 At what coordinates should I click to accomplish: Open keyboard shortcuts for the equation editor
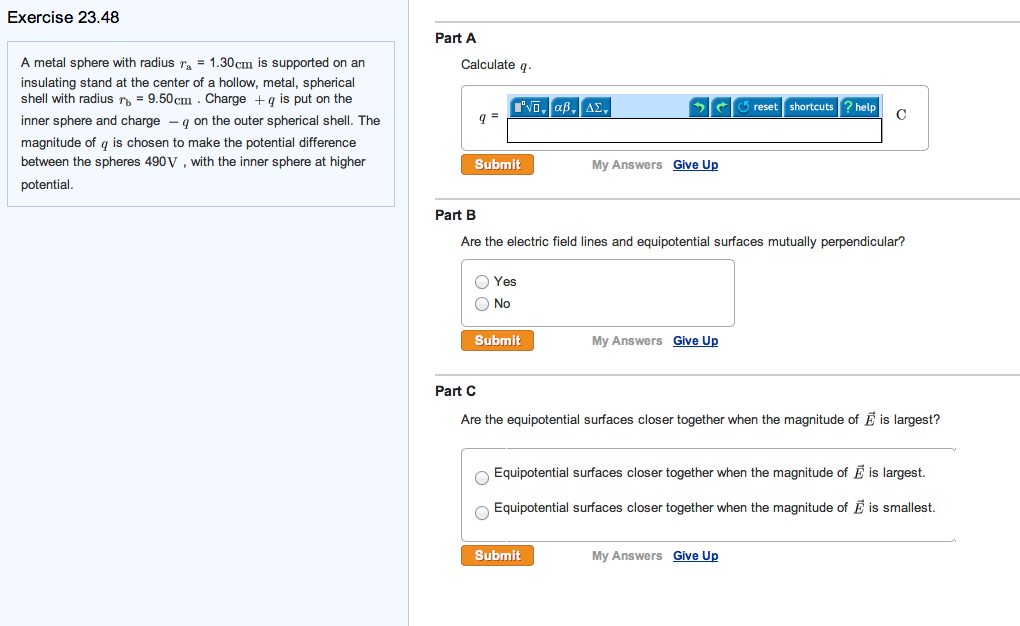pos(811,107)
